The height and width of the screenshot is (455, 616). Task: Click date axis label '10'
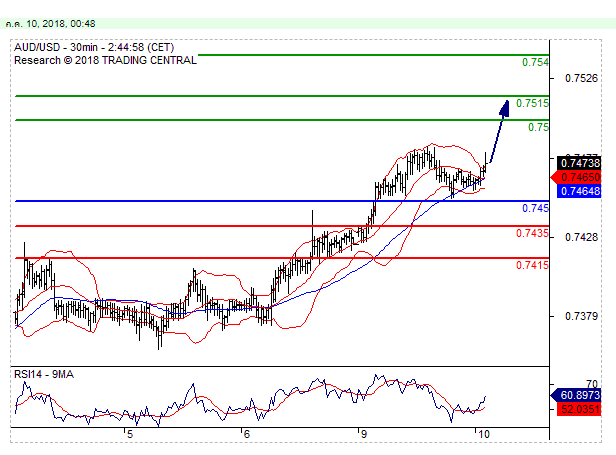pyautogui.click(x=484, y=434)
